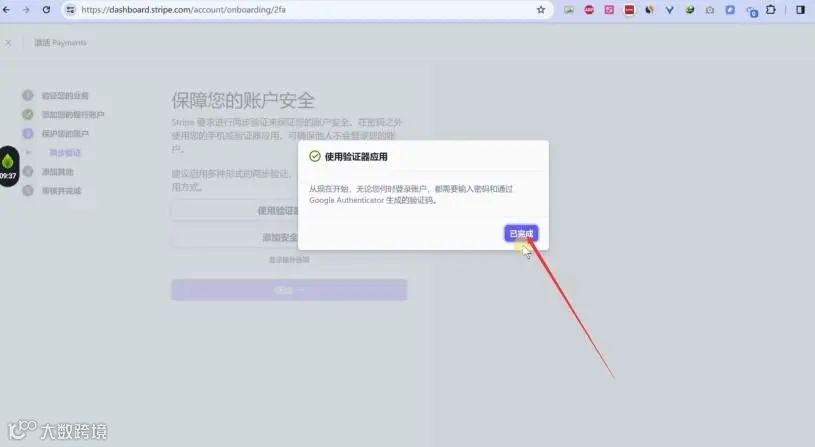Click the browser forward arrow
The image size is (815, 447).
tap(26, 10)
